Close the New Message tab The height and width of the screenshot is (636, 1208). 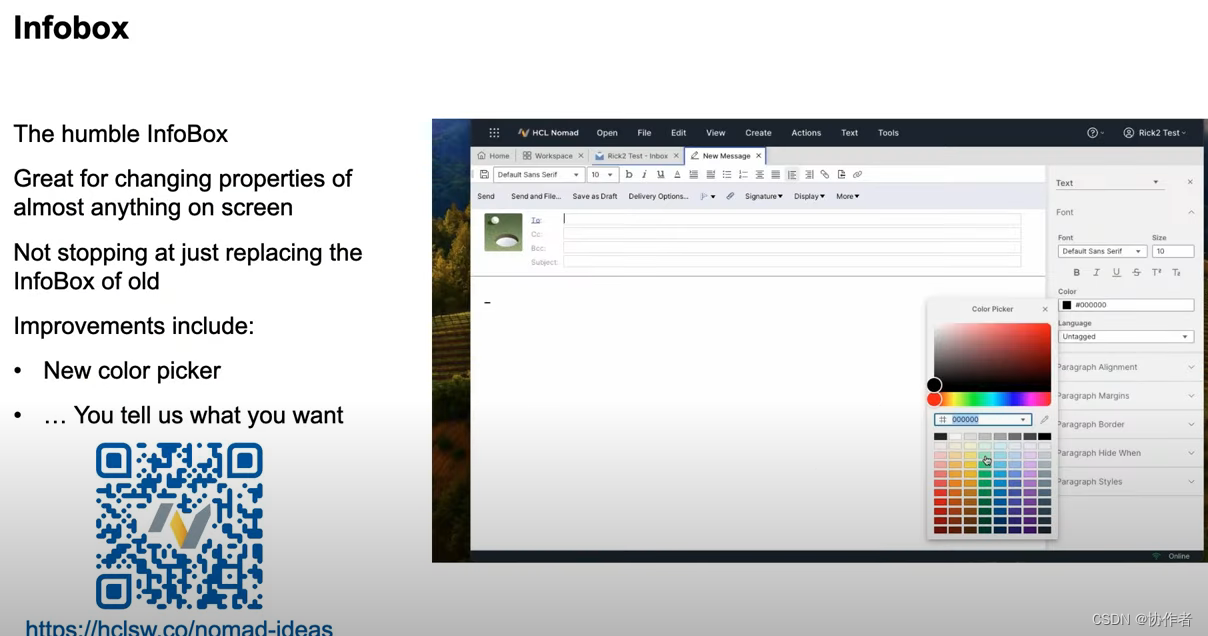(759, 156)
